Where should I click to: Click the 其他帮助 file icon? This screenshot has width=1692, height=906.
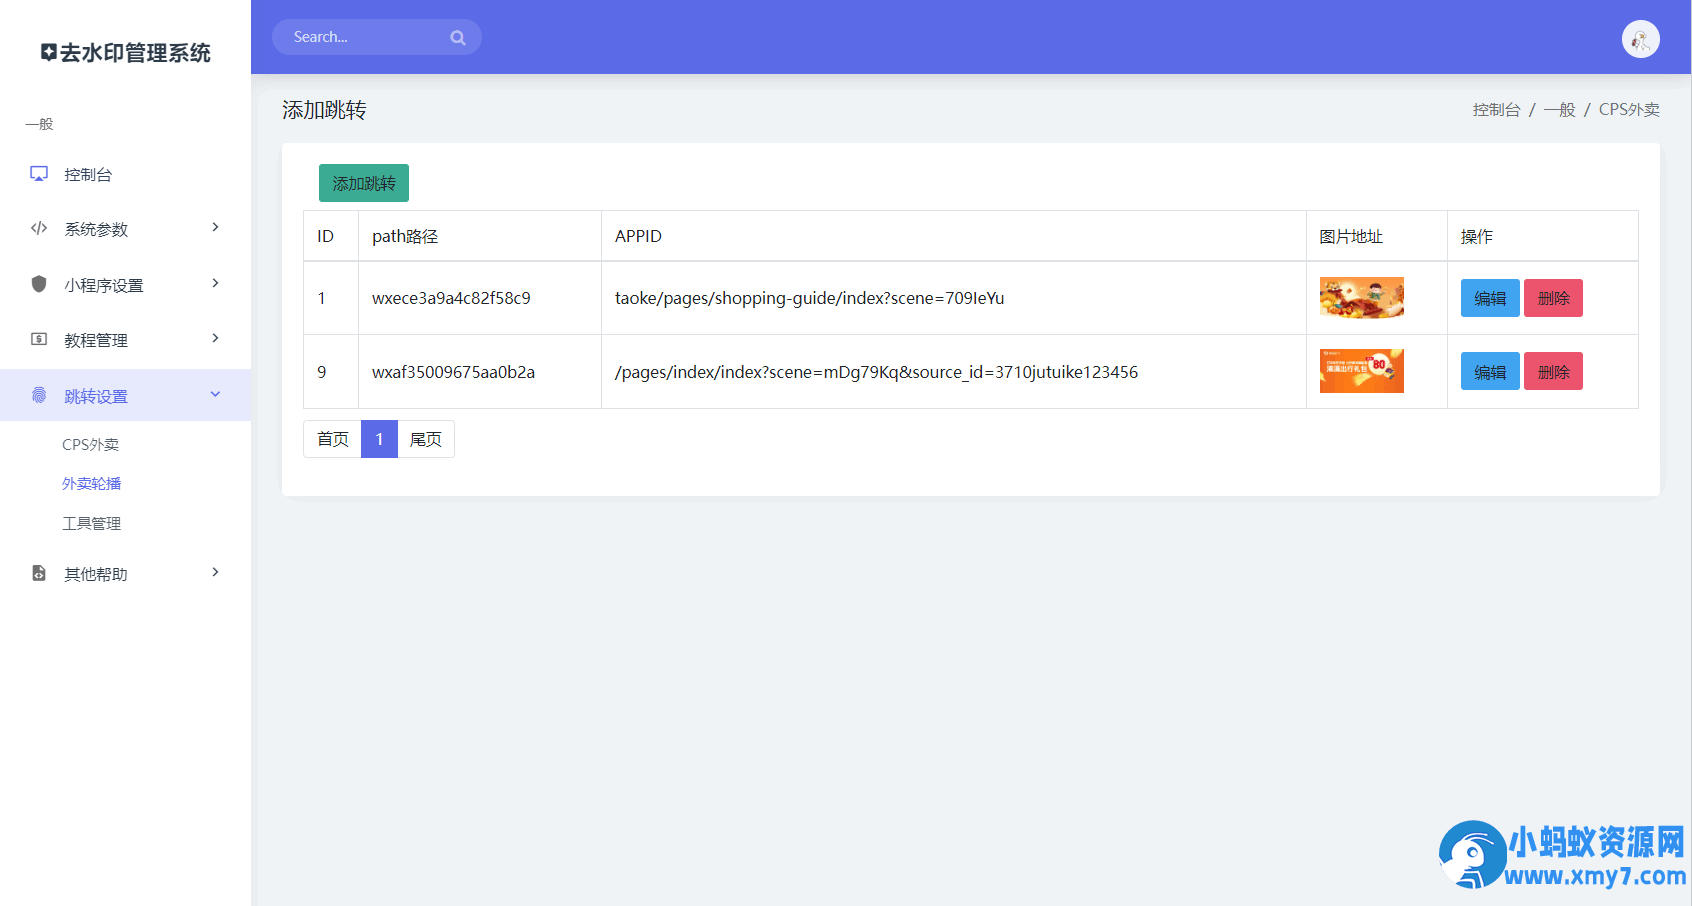(x=39, y=573)
